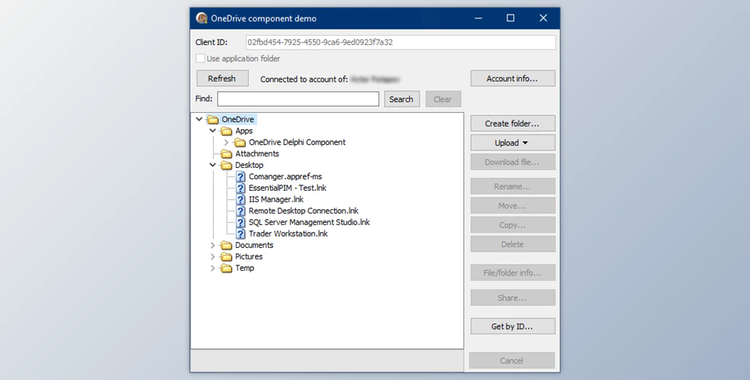The width and height of the screenshot is (750, 380).
Task: Click into the Find text field
Action: click(x=298, y=99)
